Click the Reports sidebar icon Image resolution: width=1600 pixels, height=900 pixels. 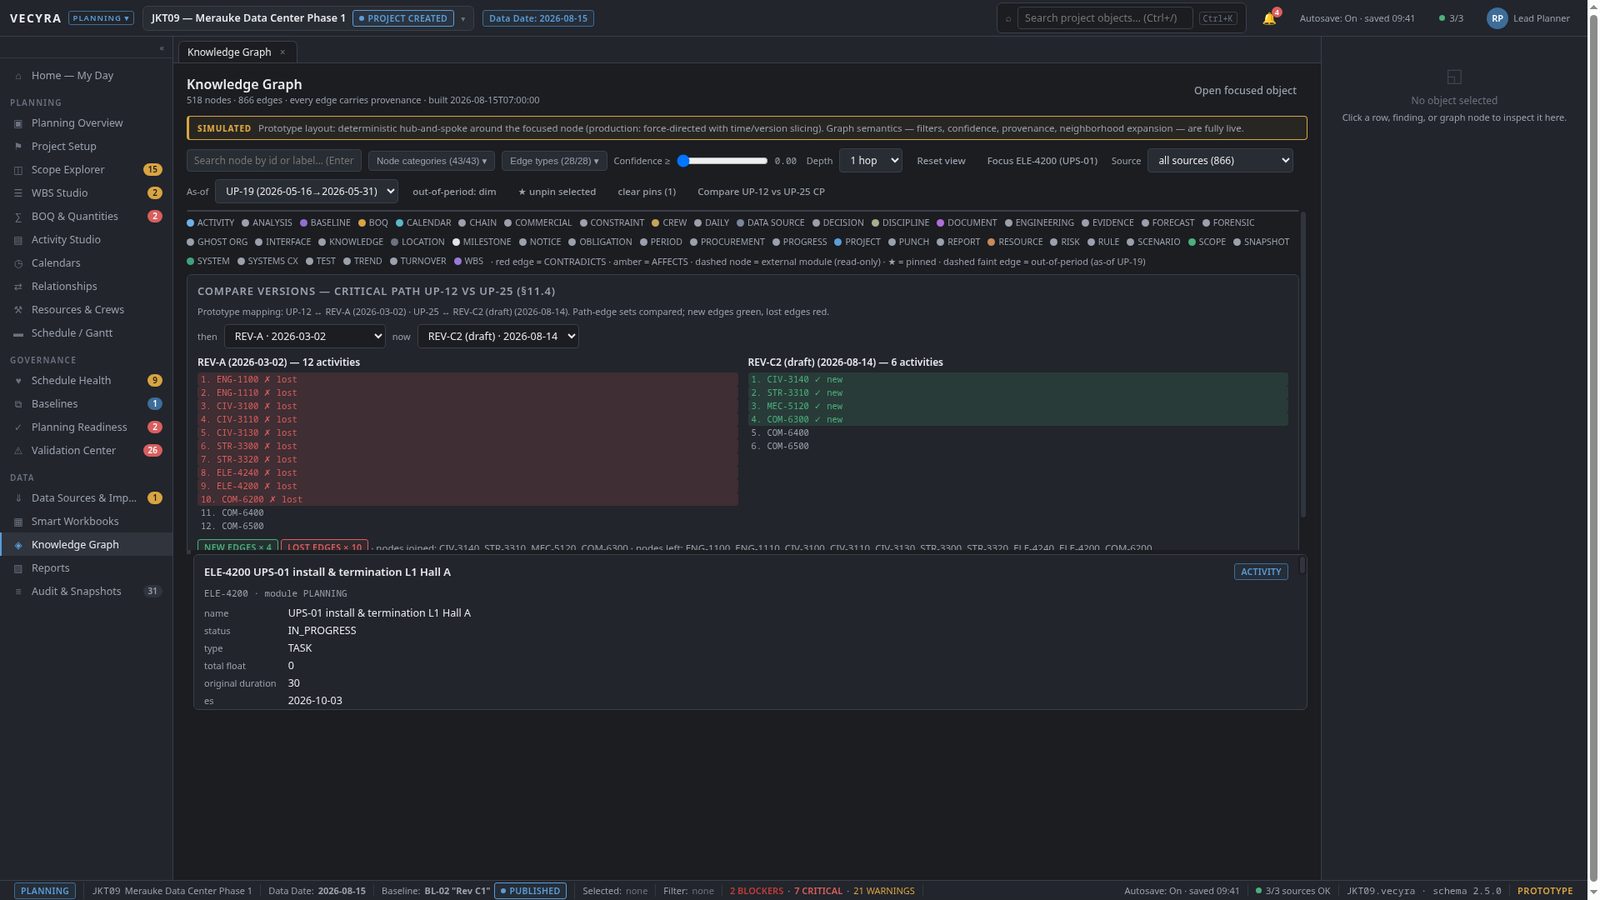coord(18,568)
